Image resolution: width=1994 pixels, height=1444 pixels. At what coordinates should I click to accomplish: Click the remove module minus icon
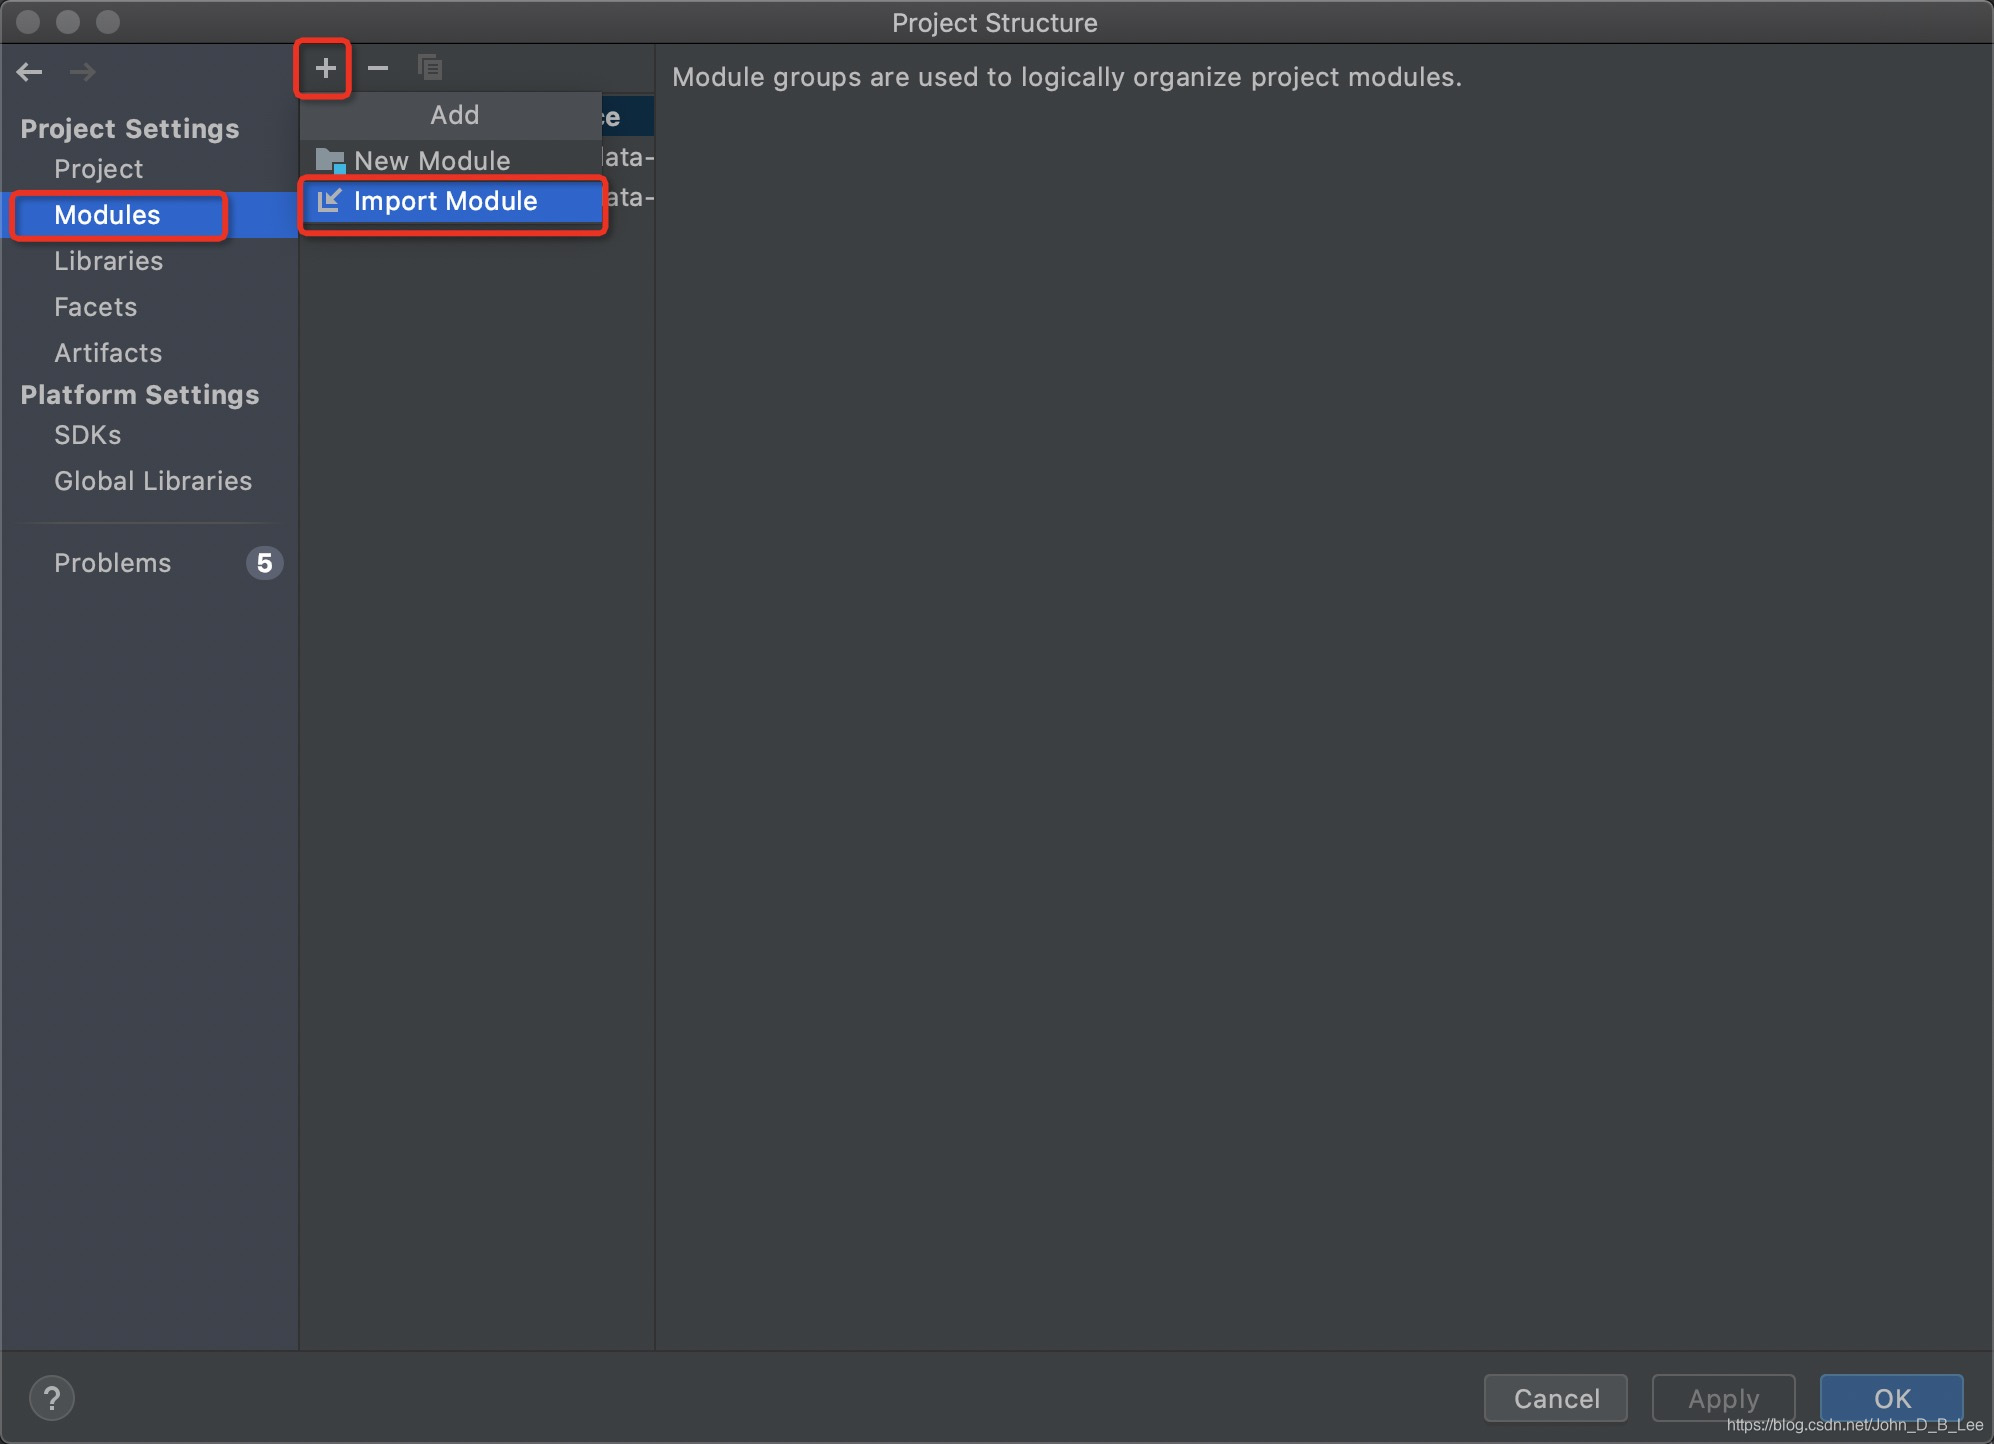[378, 68]
